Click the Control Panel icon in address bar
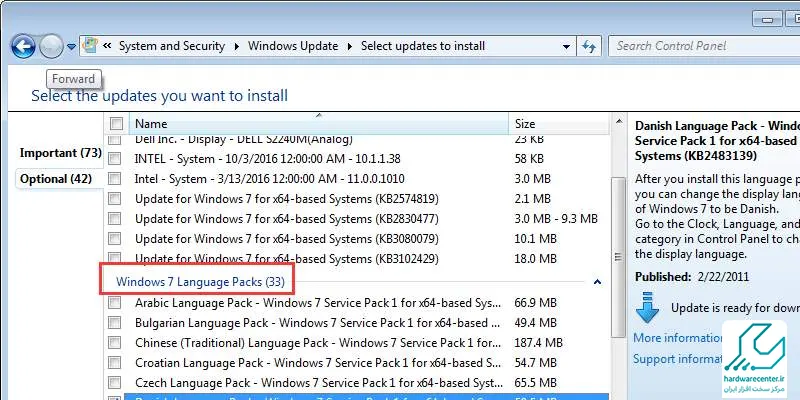Screen dimensions: 800x400 coord(90,45)
